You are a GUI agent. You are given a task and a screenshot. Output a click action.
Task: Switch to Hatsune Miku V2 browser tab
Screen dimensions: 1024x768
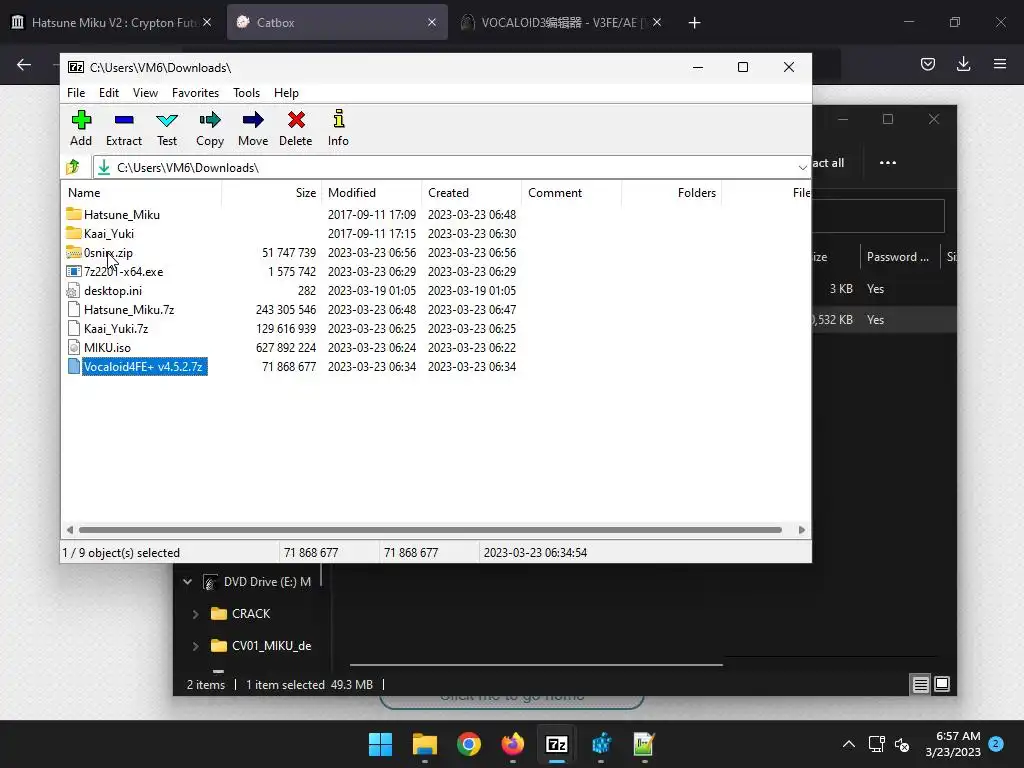[x=111, y=22]
